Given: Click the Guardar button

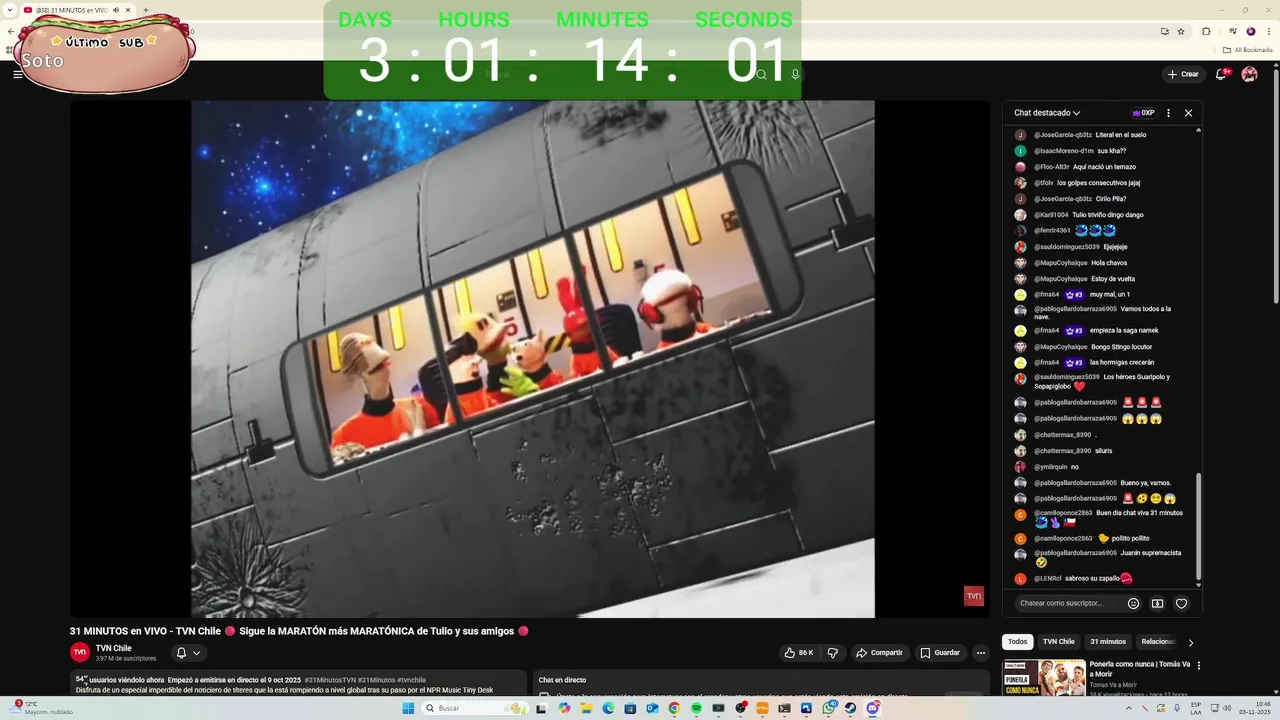Looking at the screenshot, I should 940,653.
